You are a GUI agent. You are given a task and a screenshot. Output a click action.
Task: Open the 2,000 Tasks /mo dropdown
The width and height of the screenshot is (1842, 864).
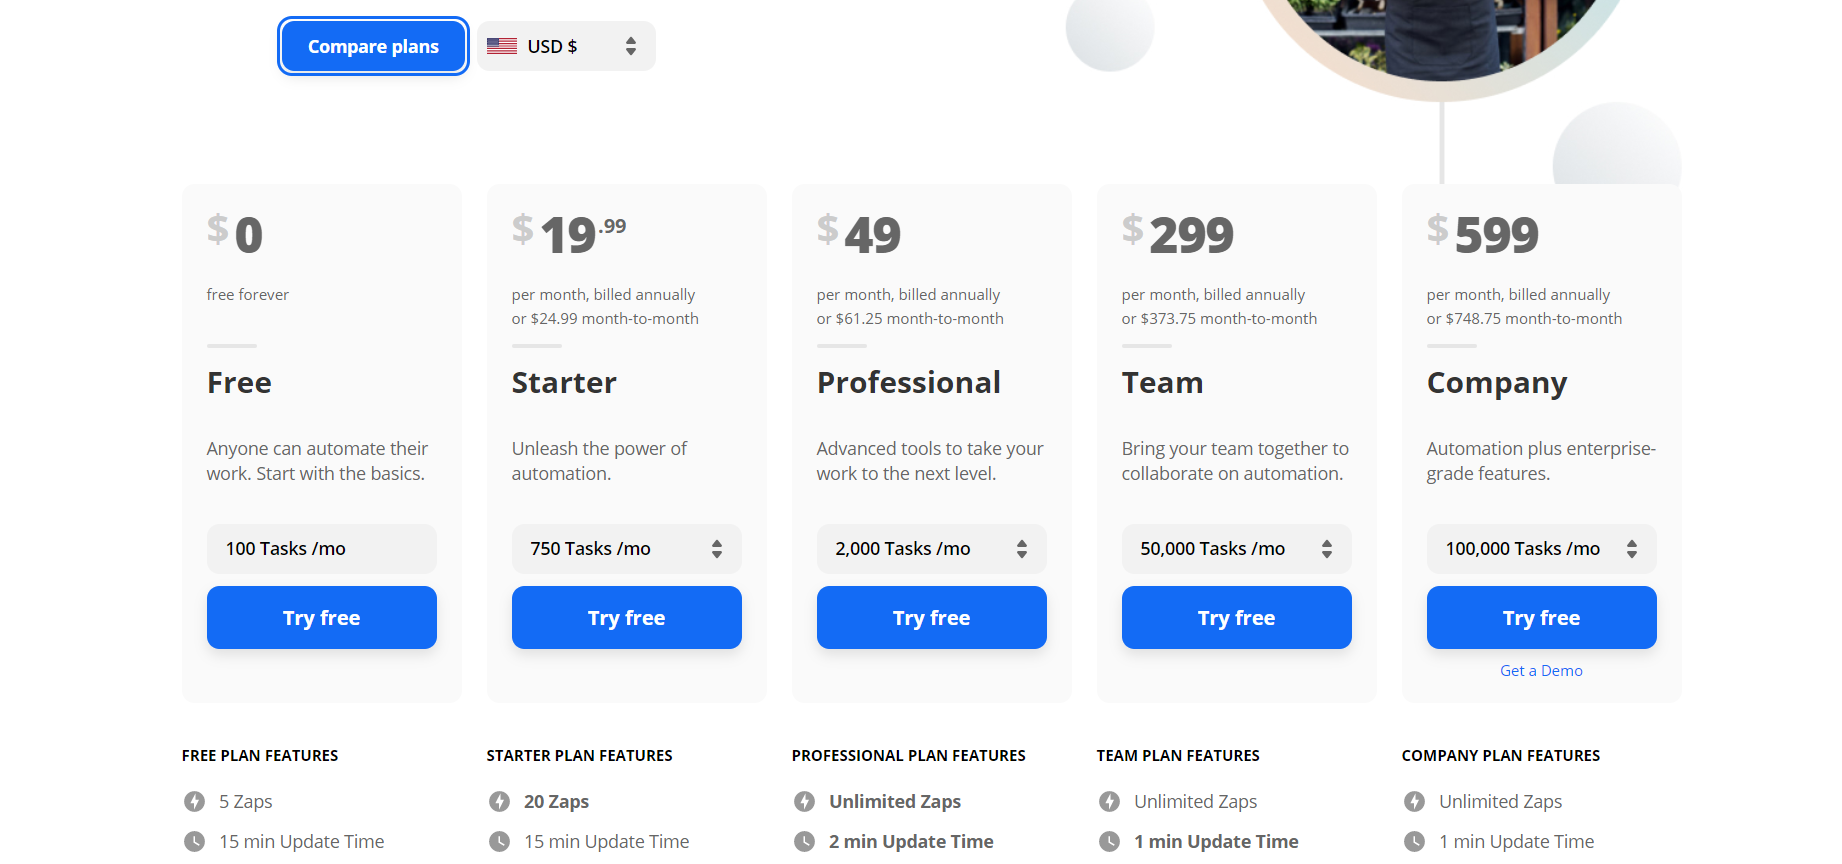(x=932, y=549)
